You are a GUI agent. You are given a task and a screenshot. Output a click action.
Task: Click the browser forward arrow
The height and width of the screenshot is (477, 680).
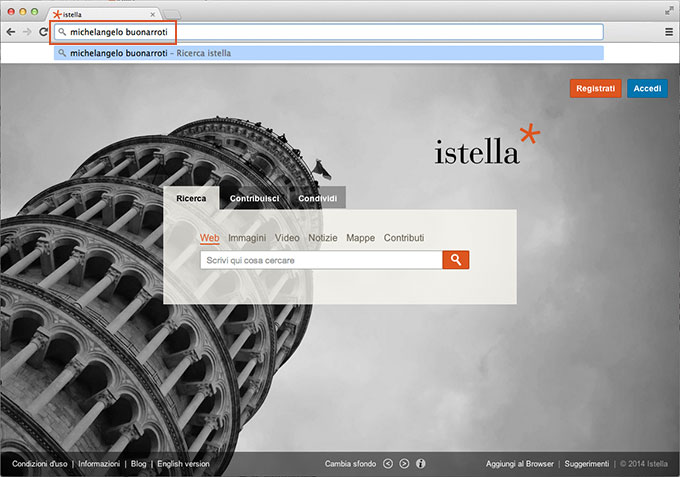pyautogui.click(x=27, y=32)
